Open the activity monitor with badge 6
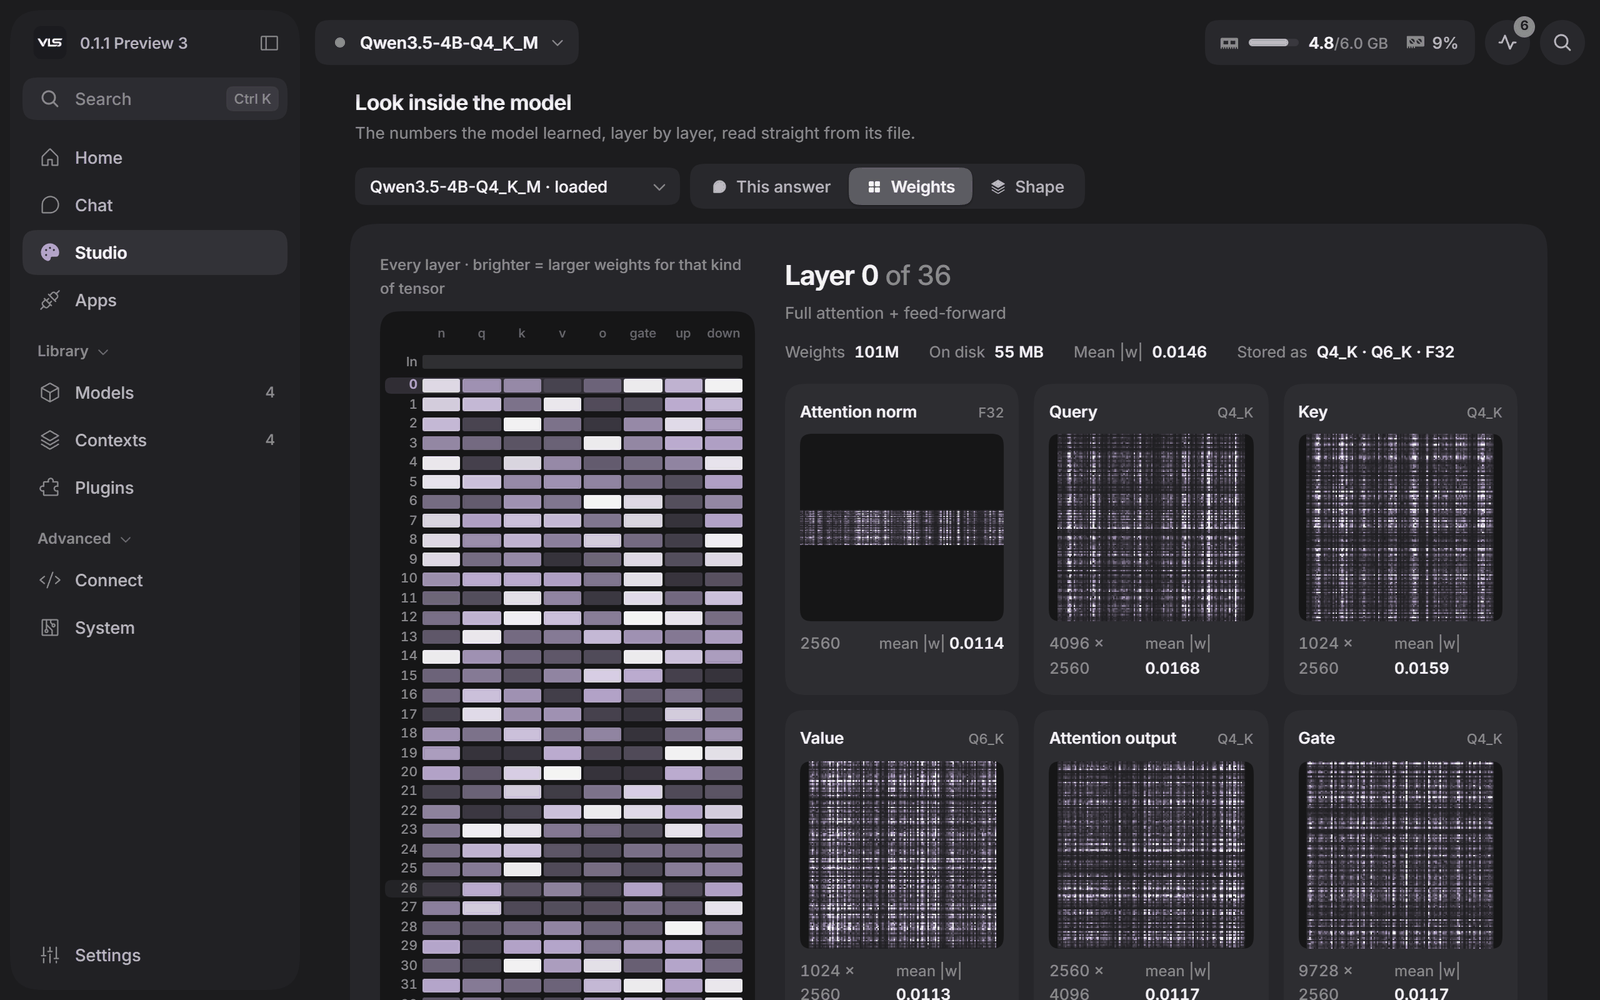 pyautogui.click(x=1508, y=43)
